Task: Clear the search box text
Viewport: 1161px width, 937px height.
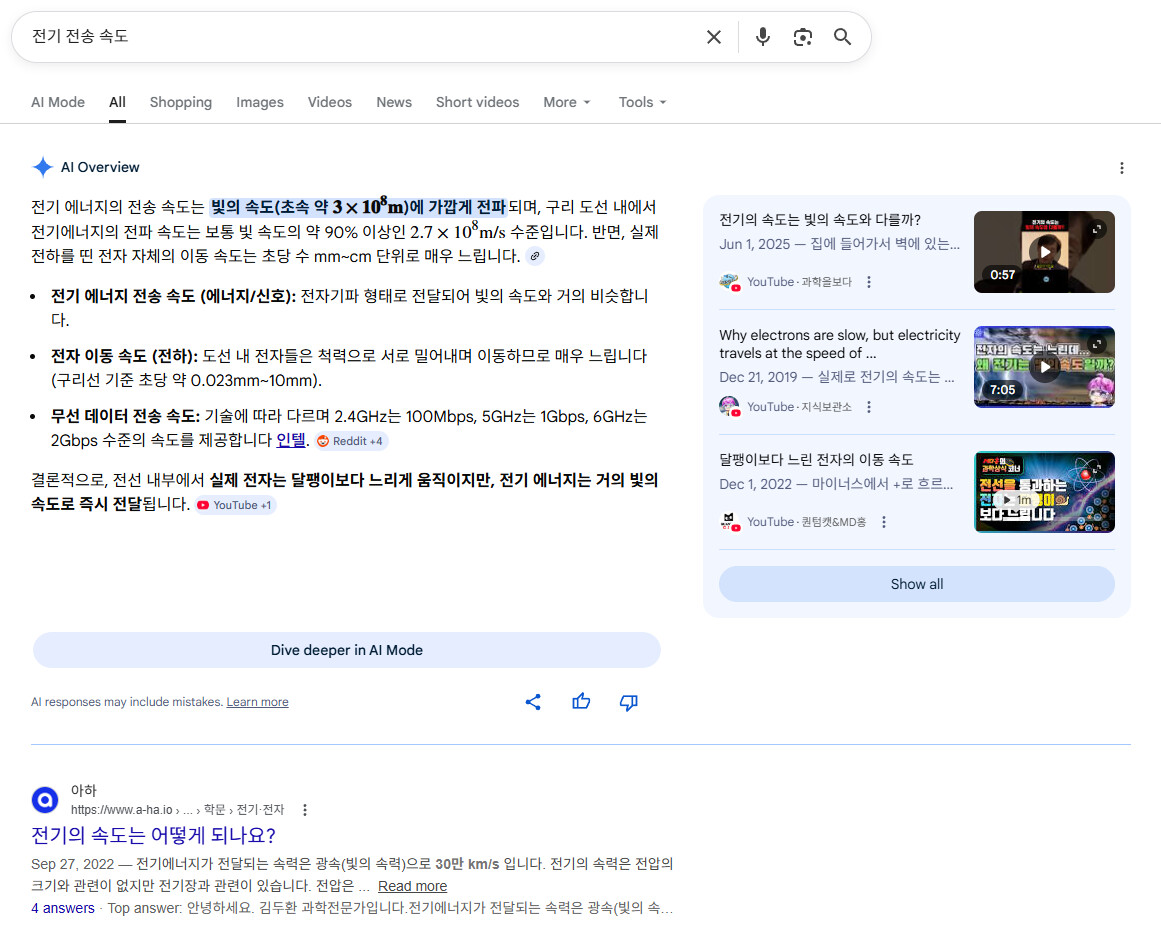Action: (714, 37)
